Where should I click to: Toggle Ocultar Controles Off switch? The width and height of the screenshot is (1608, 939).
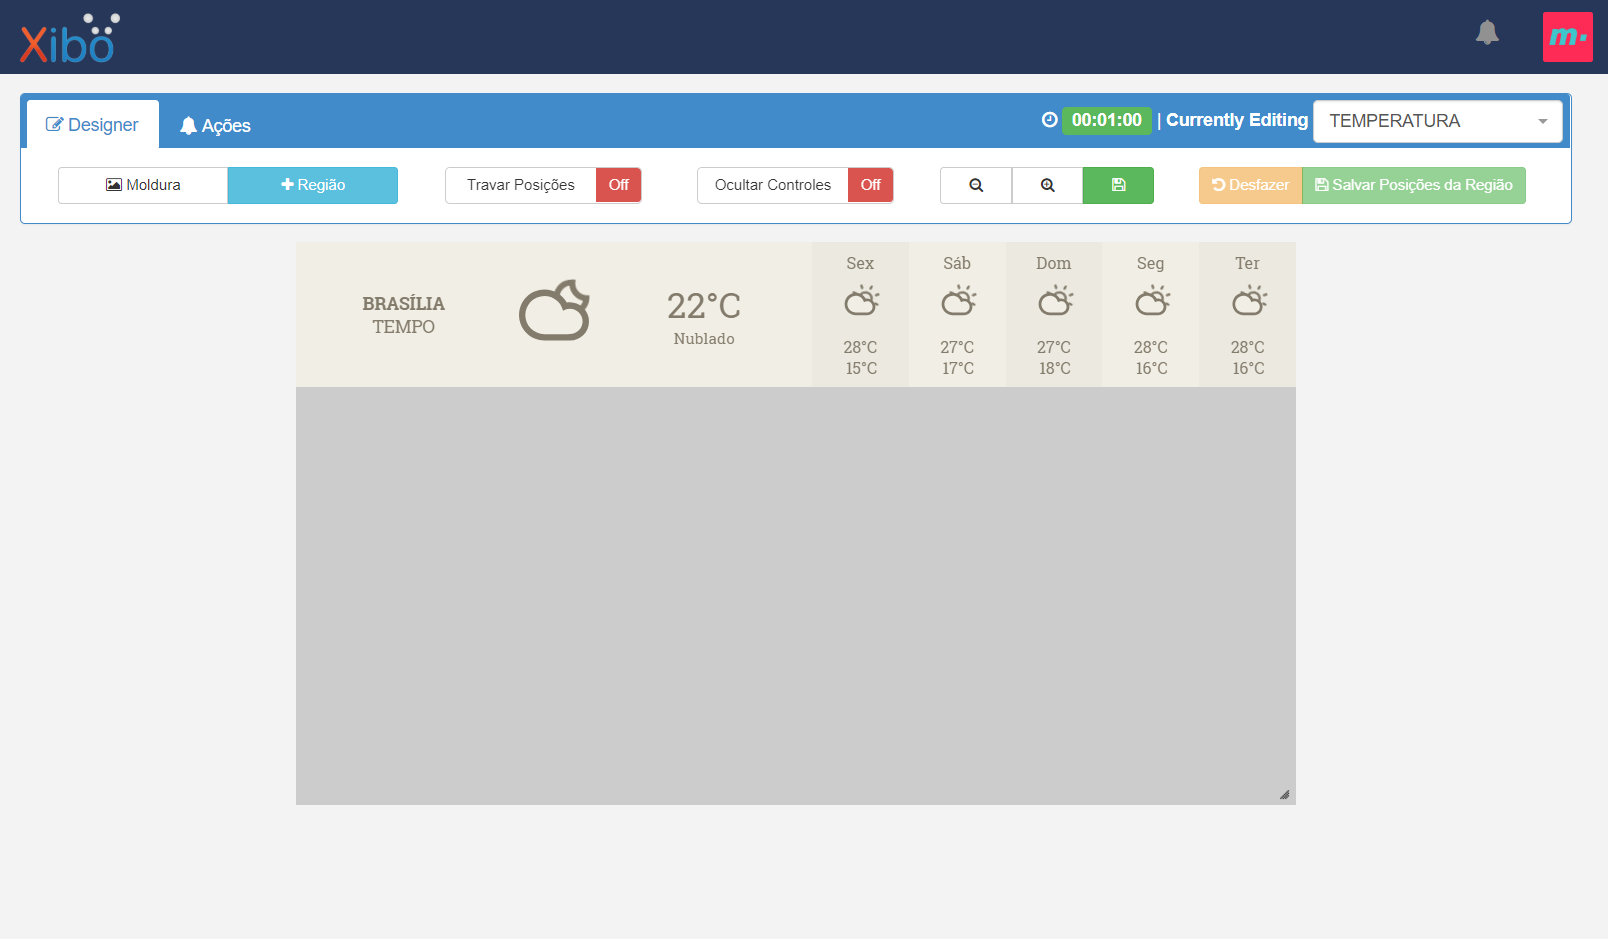870,185
